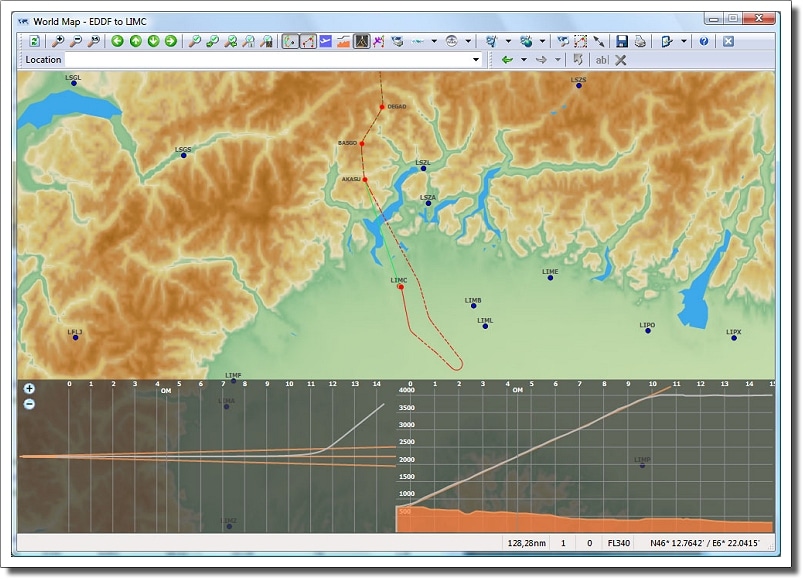Zoom in with the plus magnifier icon

(x=59, y=41)
